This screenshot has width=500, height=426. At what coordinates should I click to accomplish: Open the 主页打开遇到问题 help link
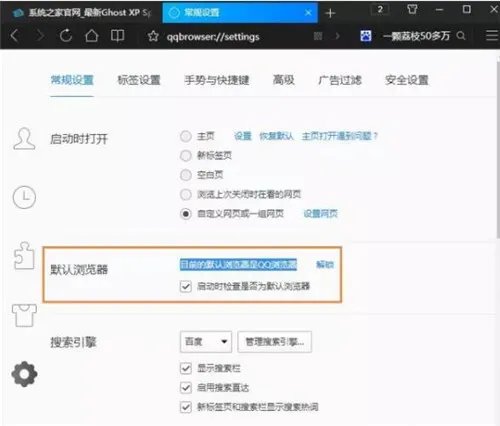click(340, 136)
